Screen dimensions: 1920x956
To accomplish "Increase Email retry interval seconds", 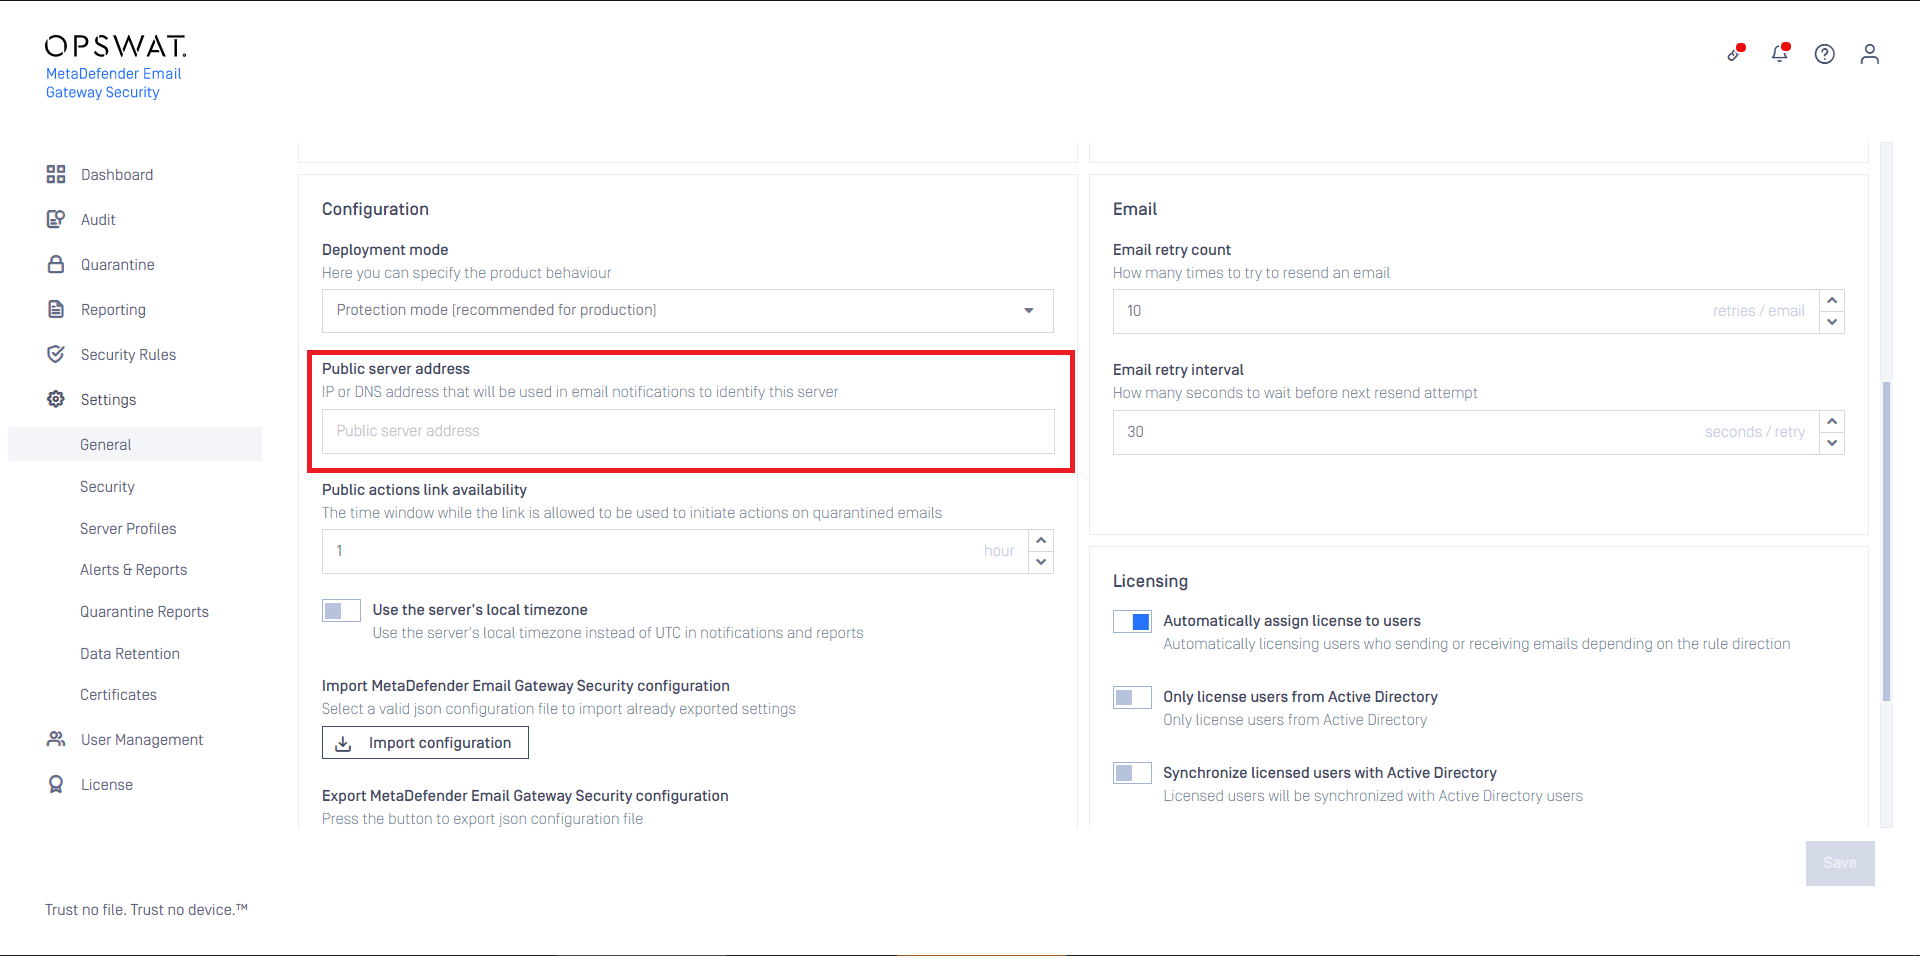I will tap(1832, 421).
